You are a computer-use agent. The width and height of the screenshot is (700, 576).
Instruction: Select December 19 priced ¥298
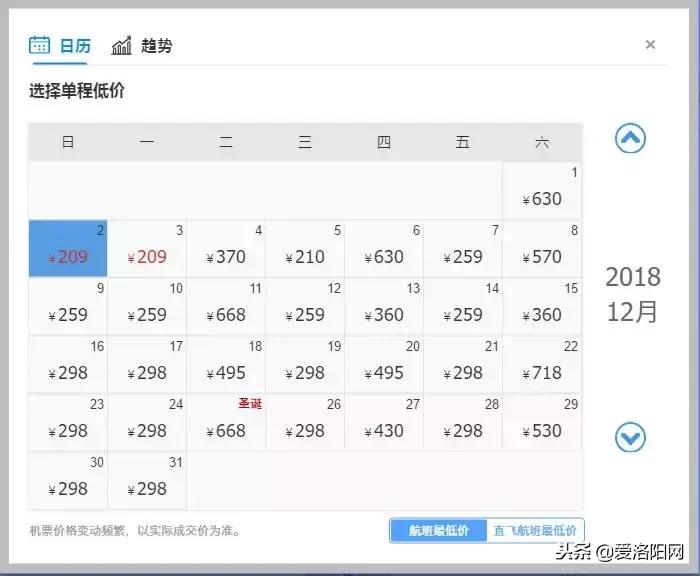[x=305, y=364]
